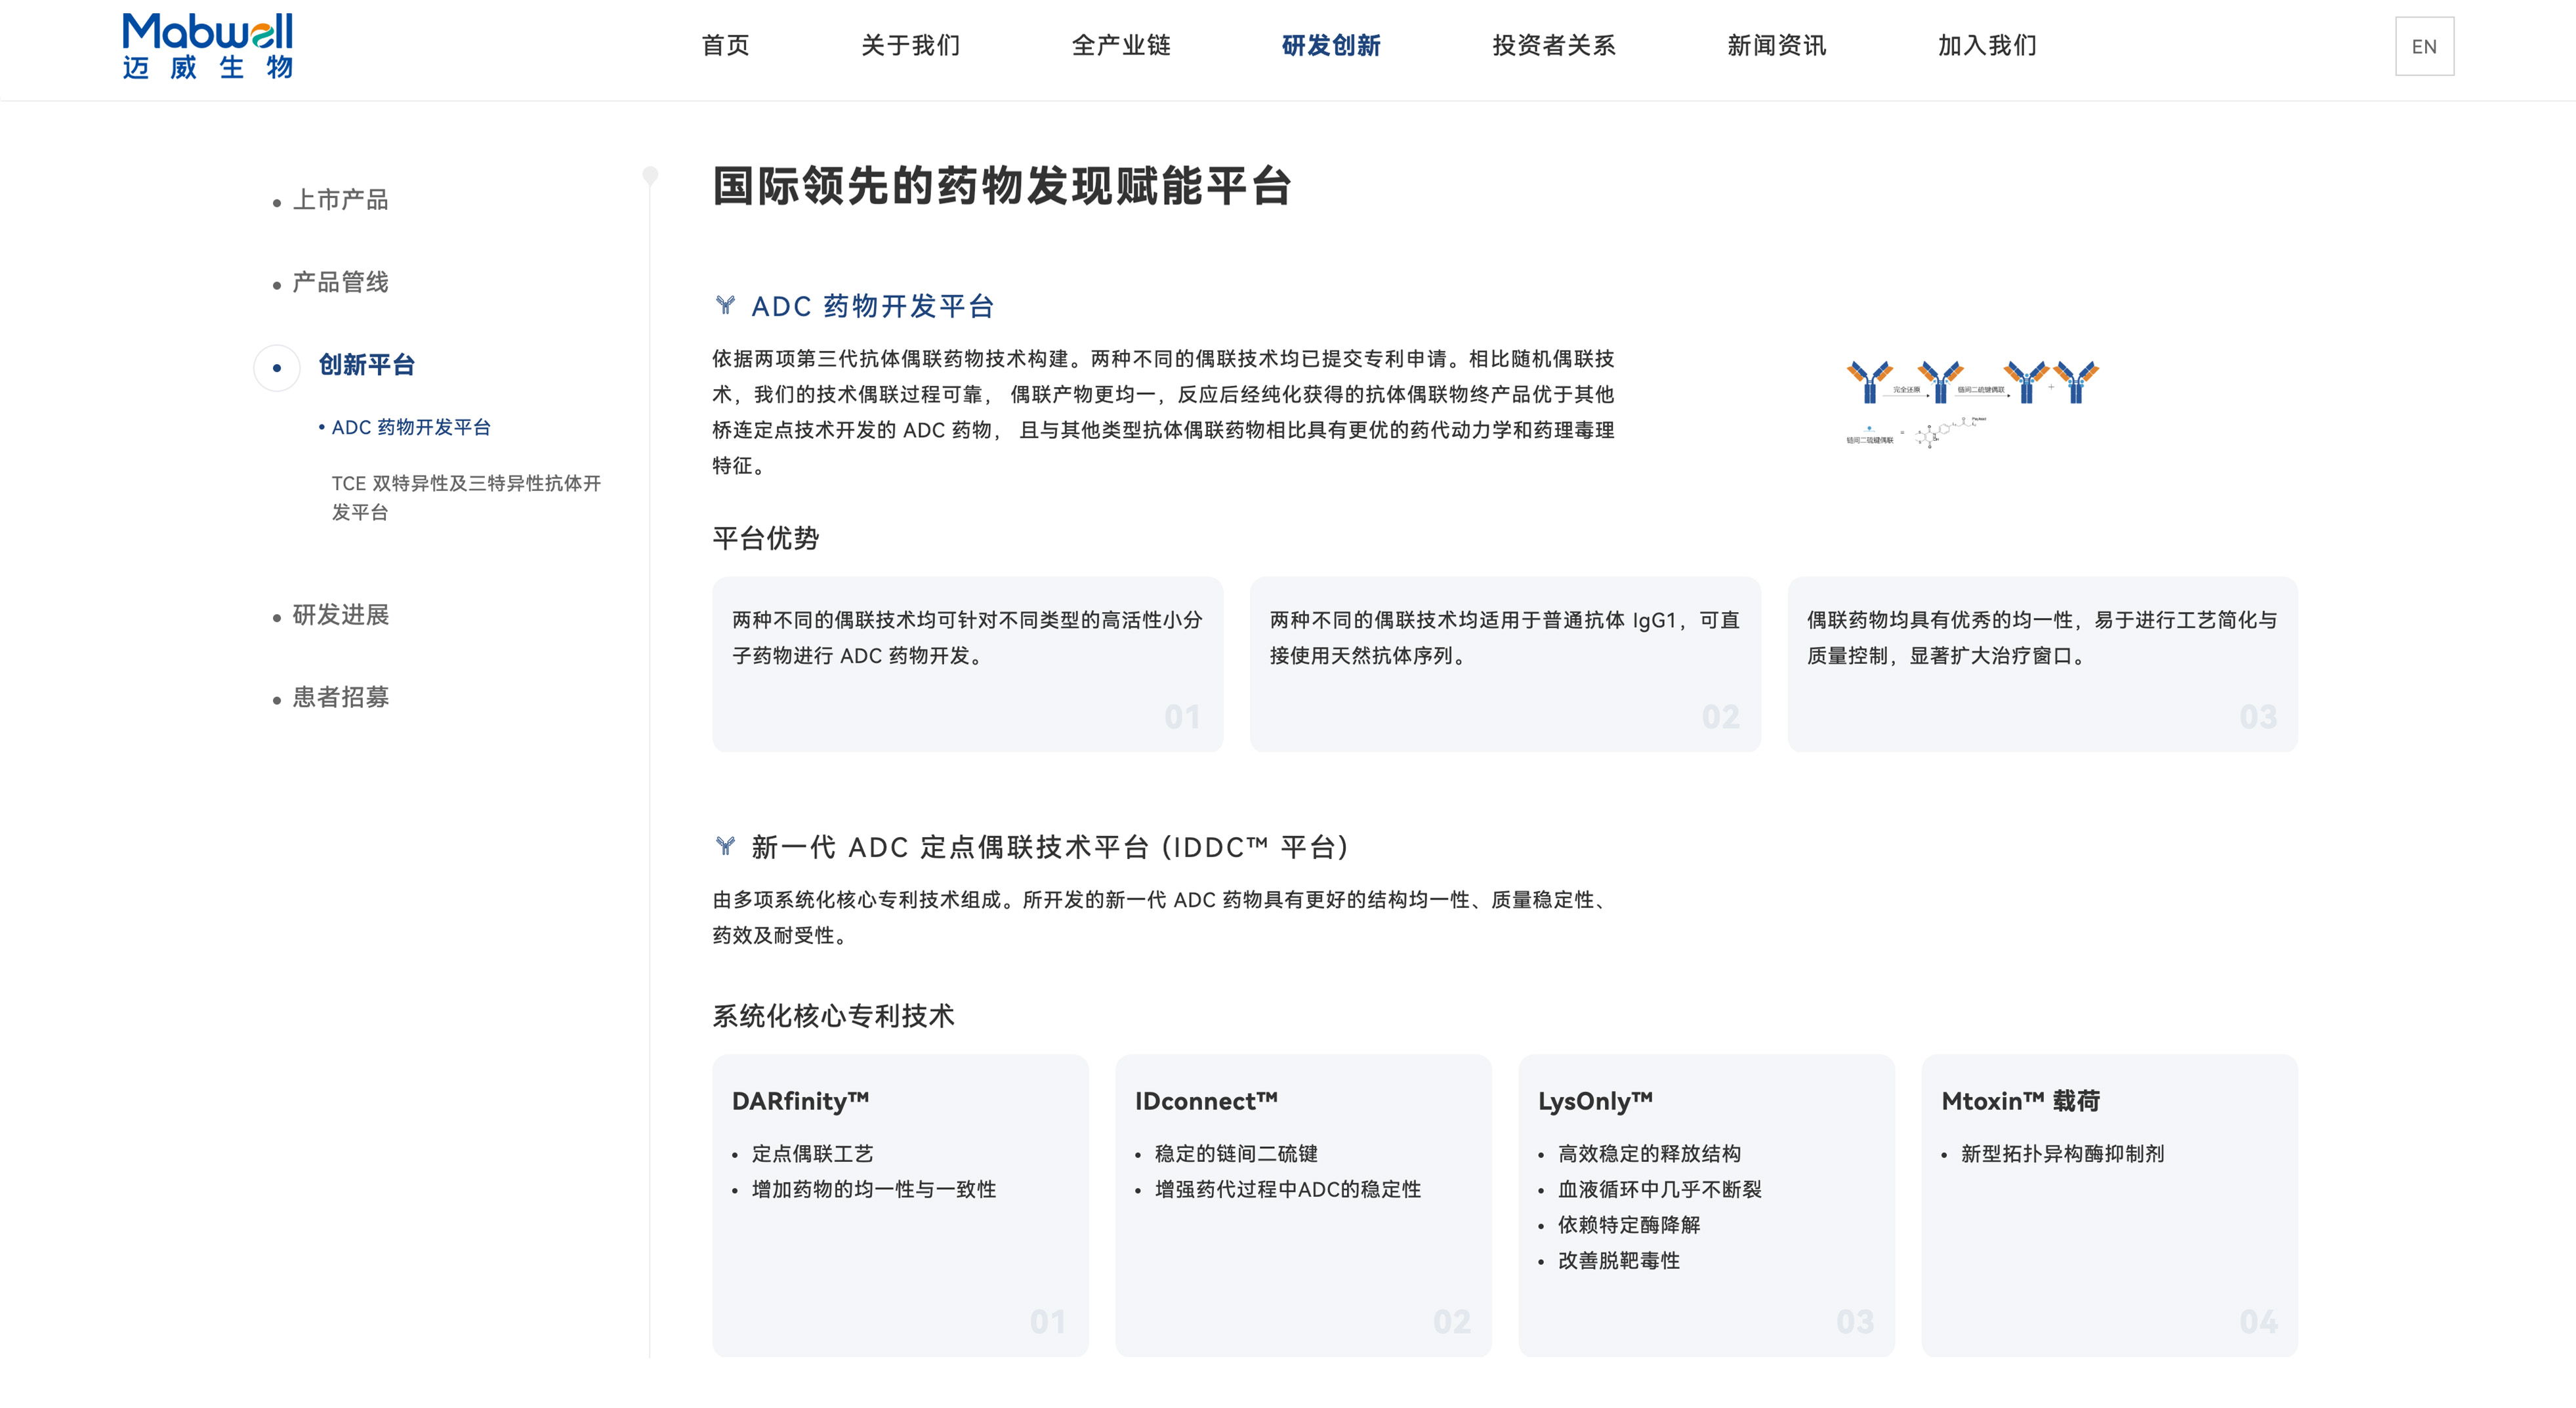Click the Mabwell logo
Viewport: 2576px width, 1408px height.
pos(207,46)
